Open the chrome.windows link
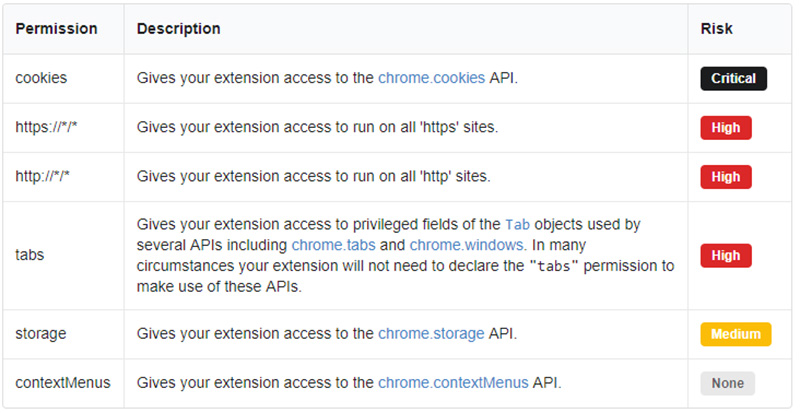Viewport: 800px width, 413px height. 466,245
